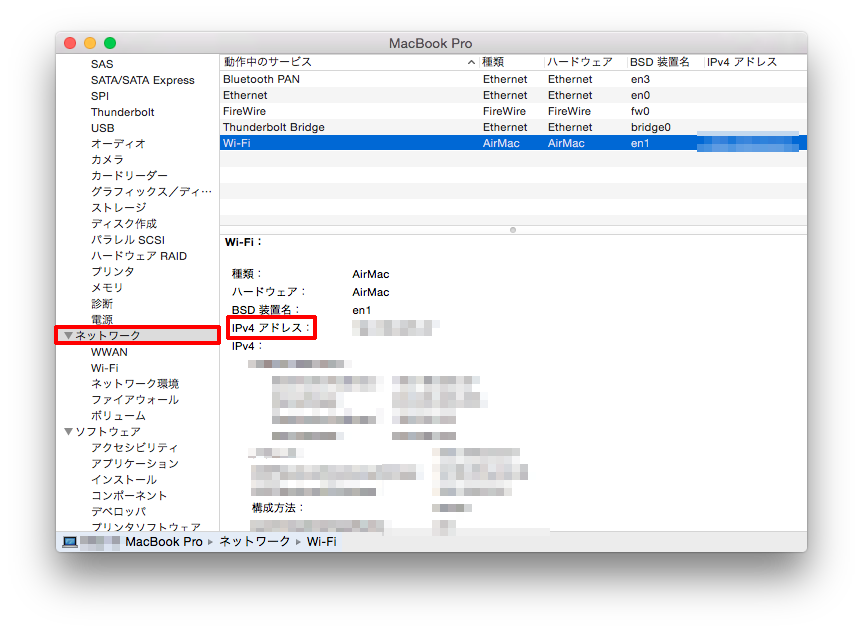Select 電源 in the sidebar
The image size is (863, 632).
pyautogui.click(x=102, y=319)
